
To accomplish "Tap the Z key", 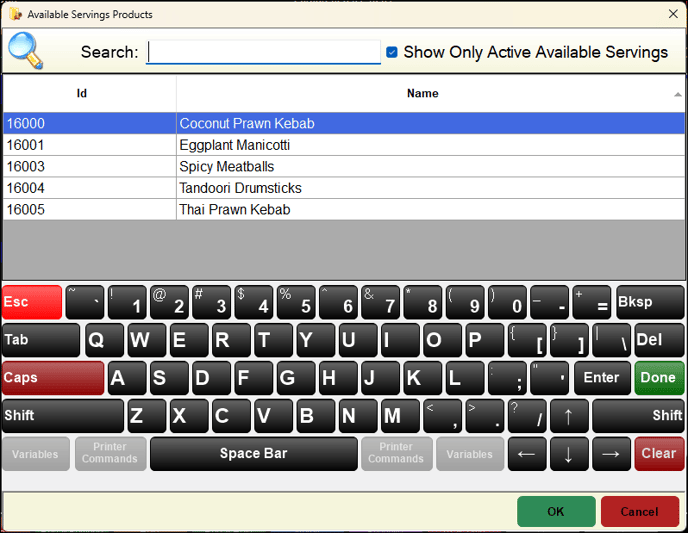I will click(x=147, y=415).
